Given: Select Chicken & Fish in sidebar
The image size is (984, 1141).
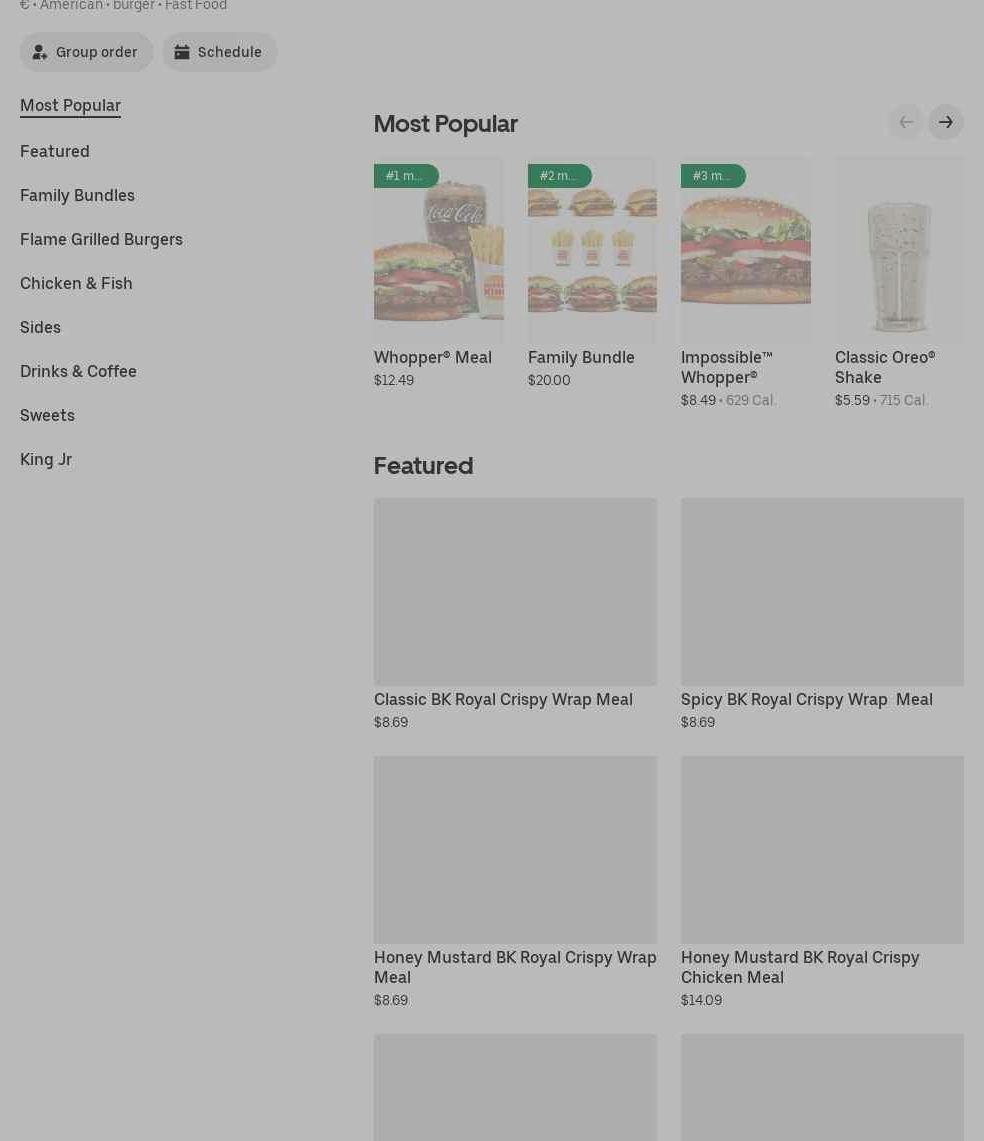Looking at the screenshot, I should [x=76, y=283].
